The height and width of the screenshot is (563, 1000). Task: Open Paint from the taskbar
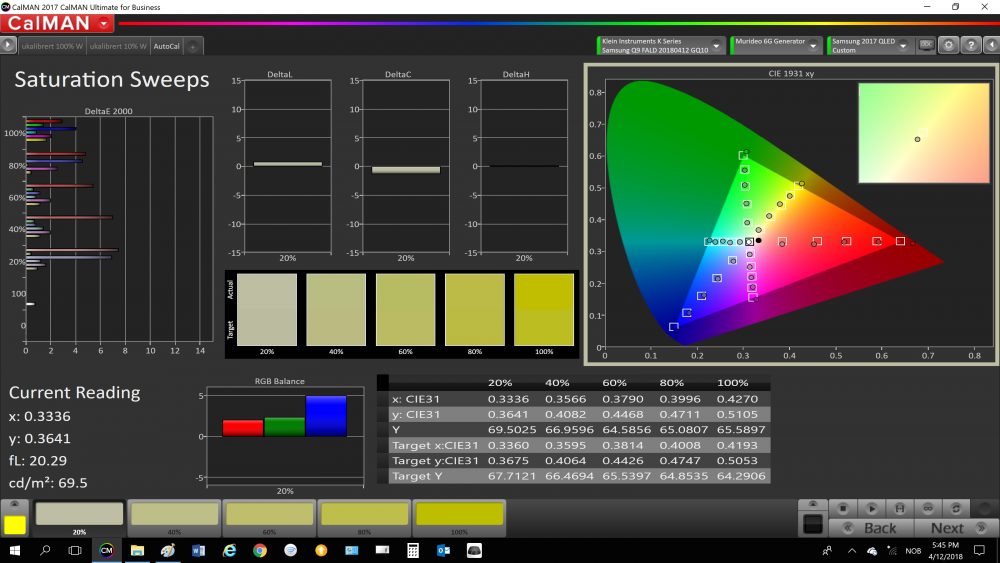click(x=168, y=550)
